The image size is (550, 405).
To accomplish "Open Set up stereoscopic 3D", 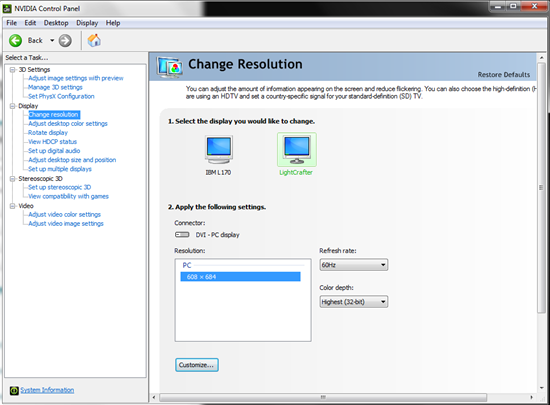I will [x=60, y=187].
